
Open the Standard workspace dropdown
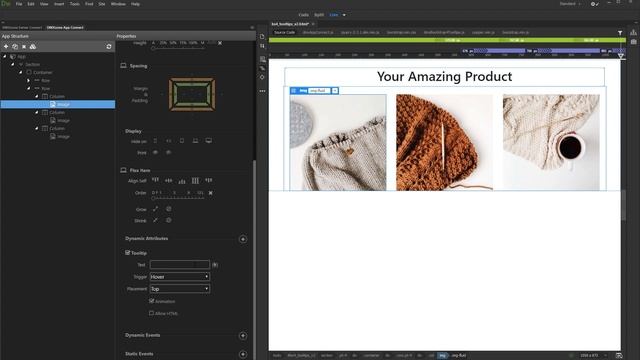[x=570, y=4]
